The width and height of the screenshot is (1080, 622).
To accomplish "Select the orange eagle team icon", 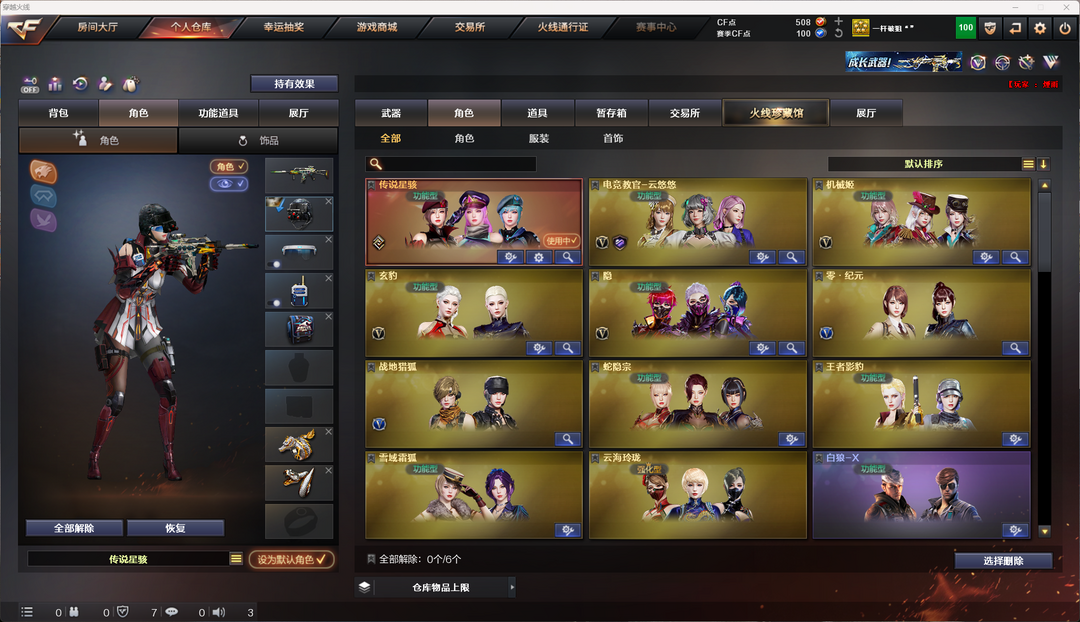I will (43, 171).
